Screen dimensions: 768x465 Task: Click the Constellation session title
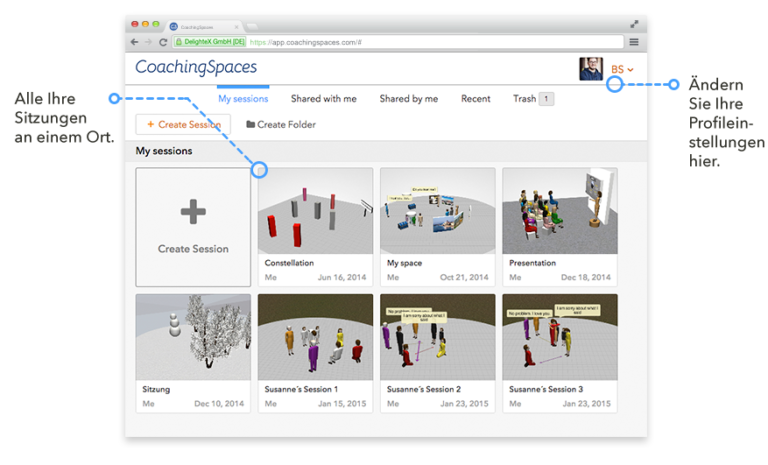tap(289, 263)
